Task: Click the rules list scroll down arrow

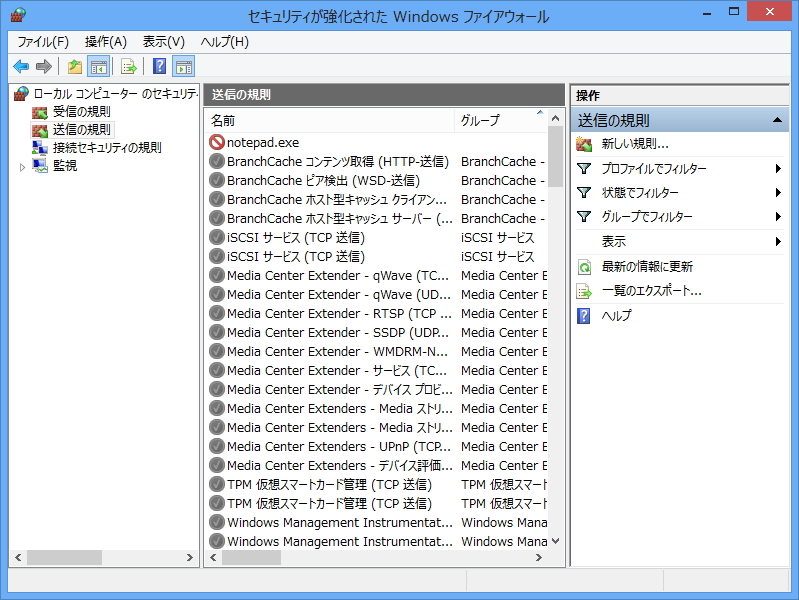Action: pyautogui.click(x=555, y=541)
